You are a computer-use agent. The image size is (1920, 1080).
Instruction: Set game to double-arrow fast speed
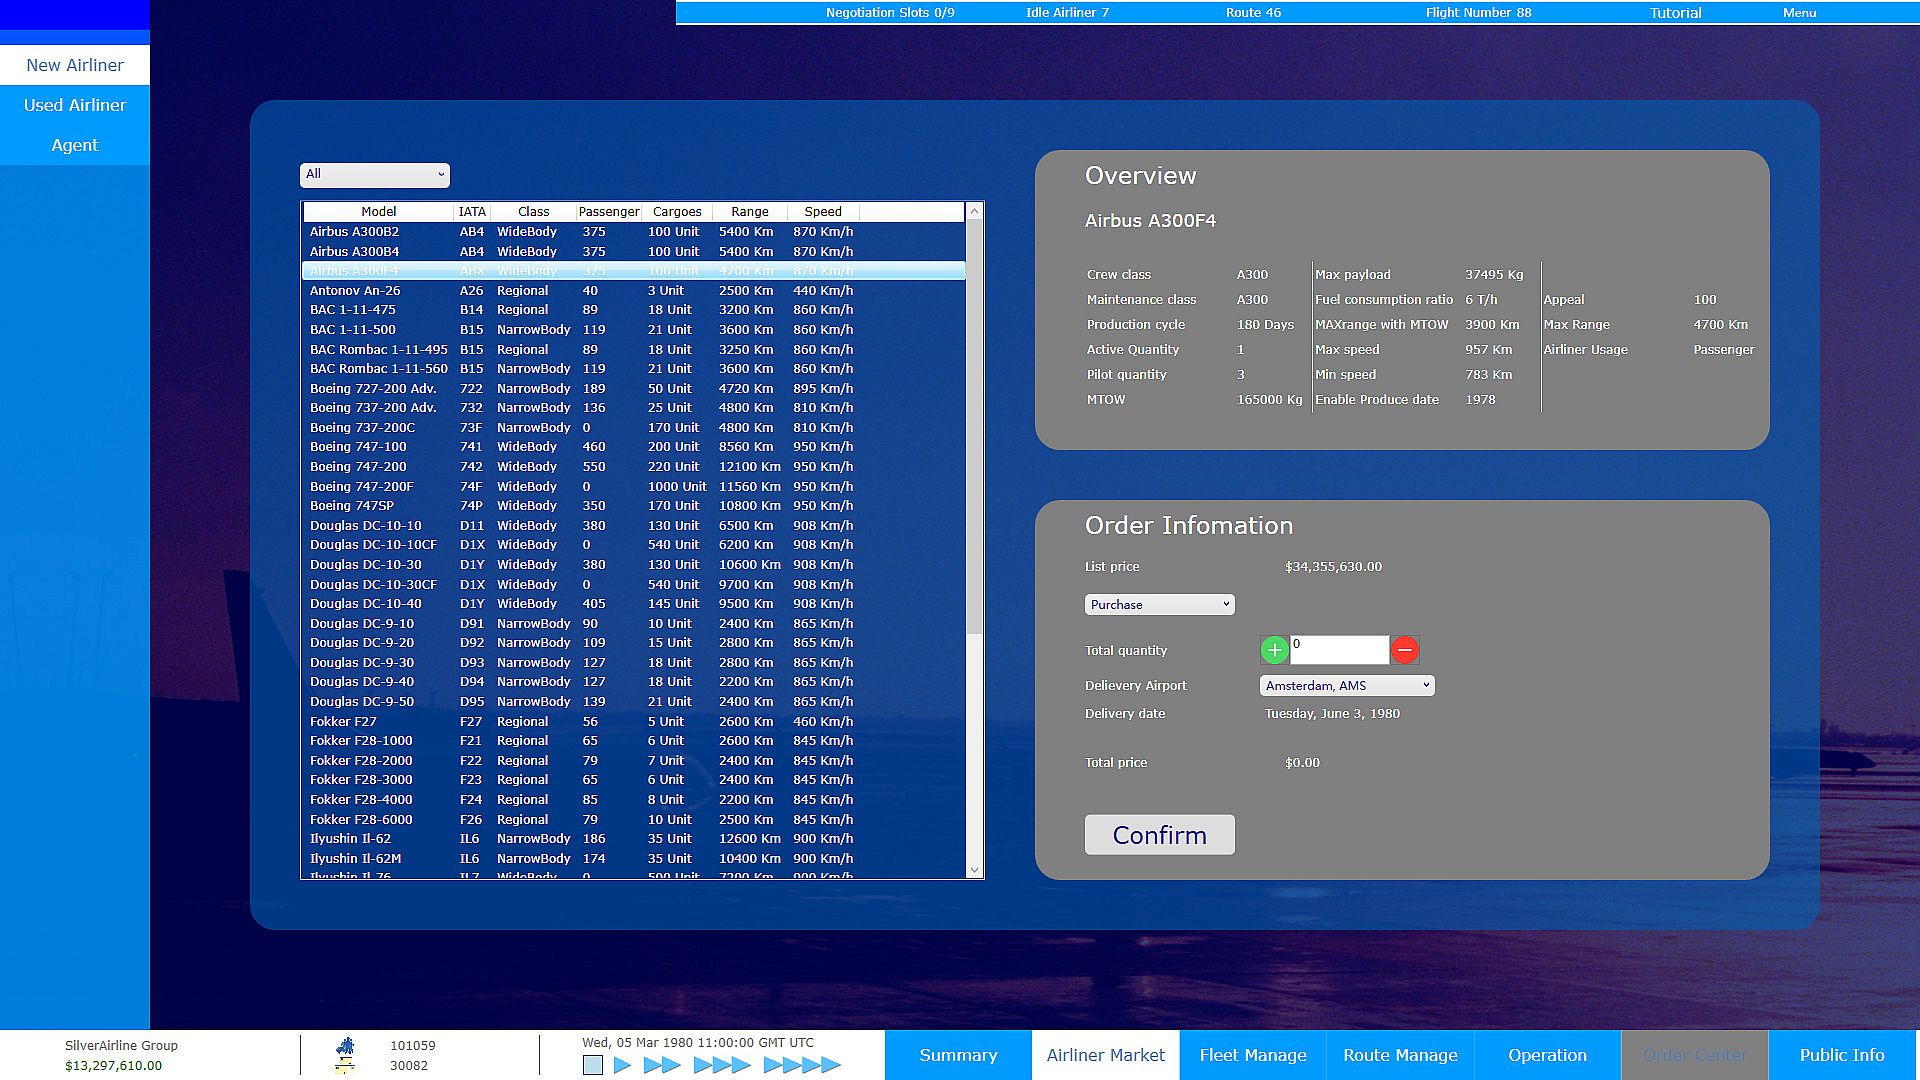tap(662, 1065)
